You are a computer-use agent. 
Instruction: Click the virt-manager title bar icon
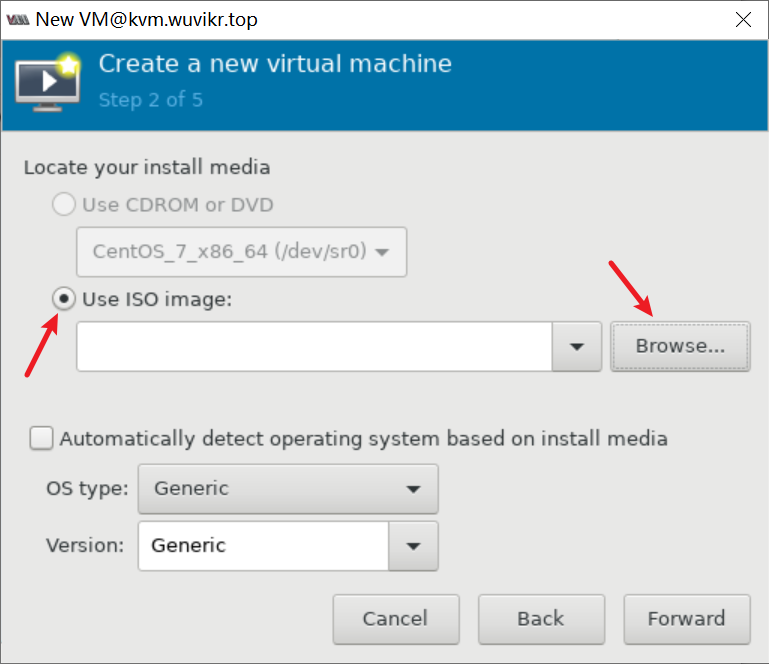(18, 20)
